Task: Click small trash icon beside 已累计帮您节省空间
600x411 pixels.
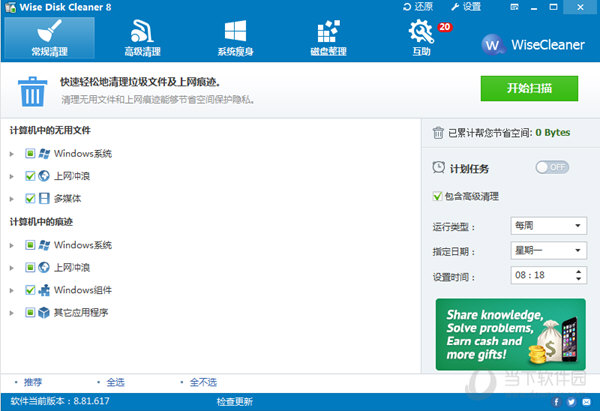Action: point(438,133)
